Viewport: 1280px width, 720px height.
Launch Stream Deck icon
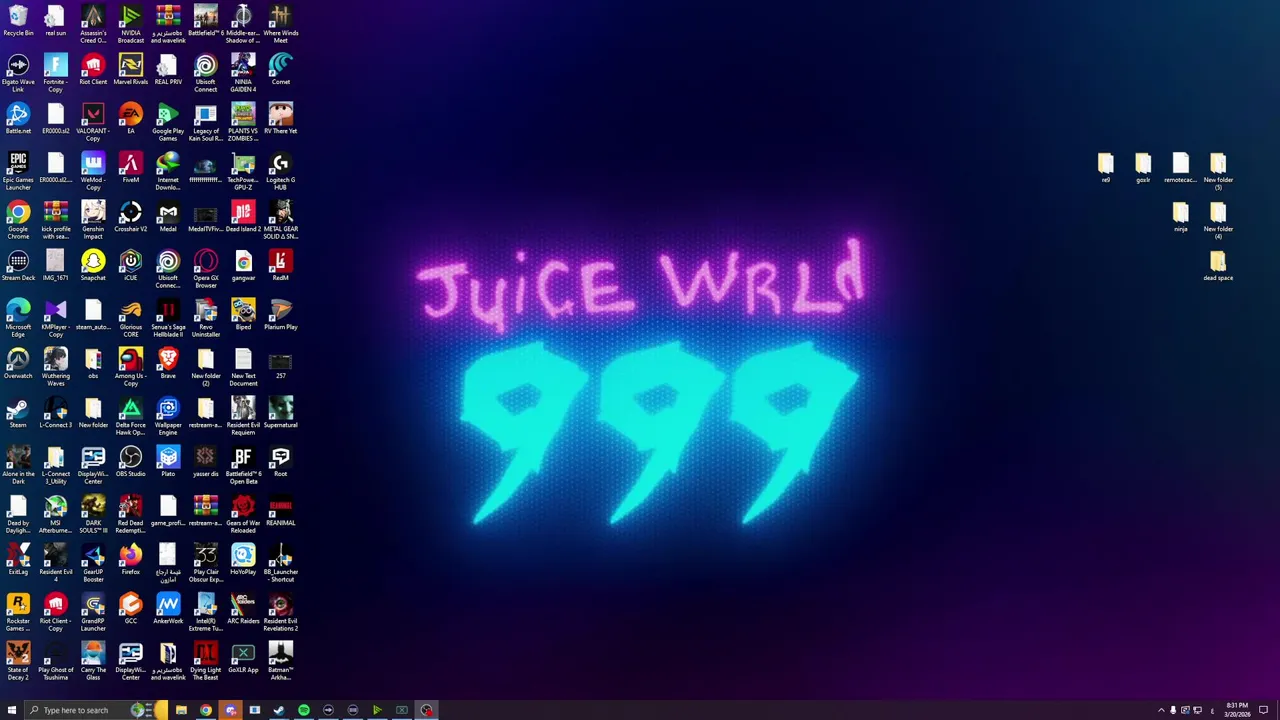click(18, 266)
